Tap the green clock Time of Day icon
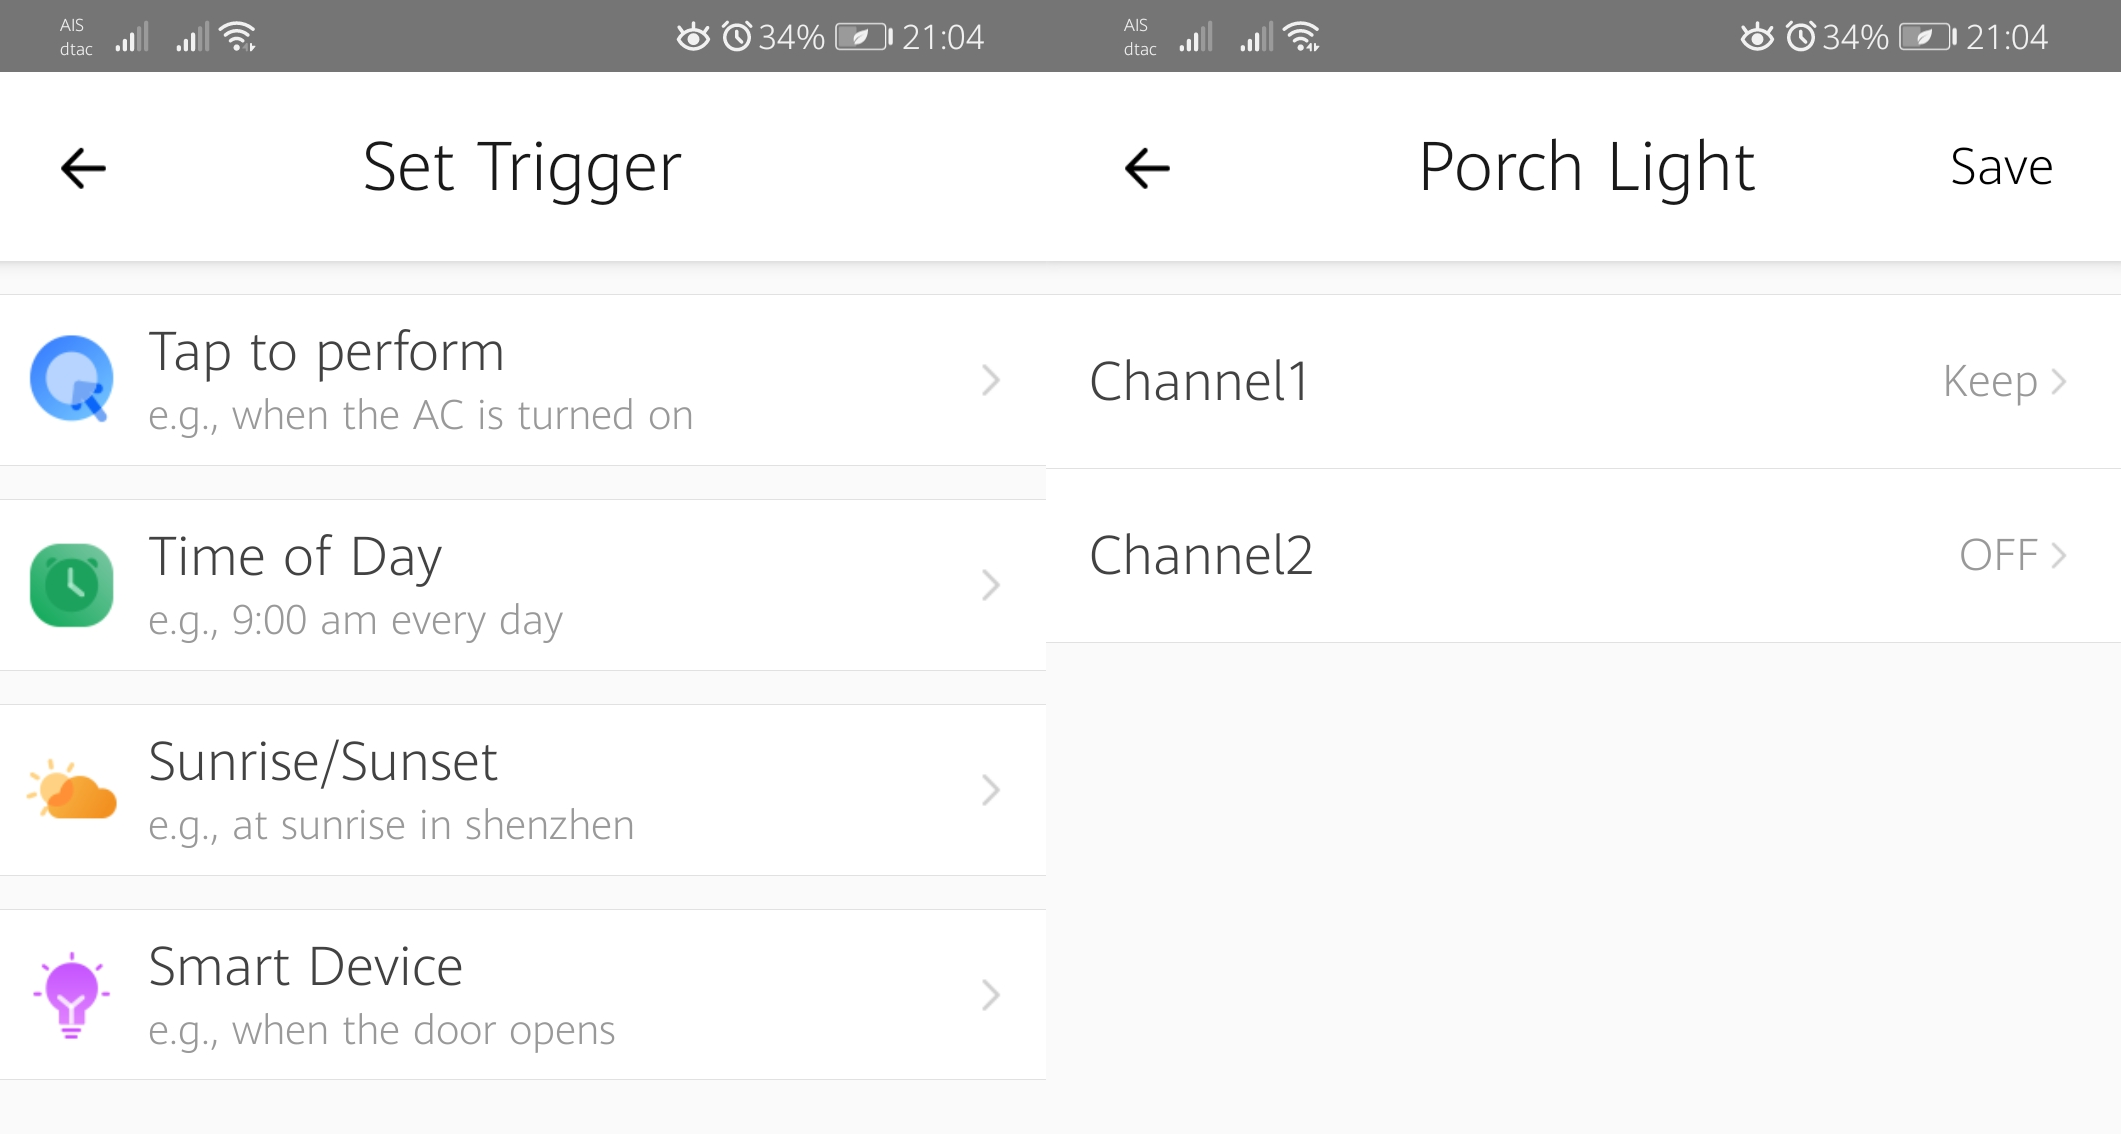 click(x=71, y=585)
